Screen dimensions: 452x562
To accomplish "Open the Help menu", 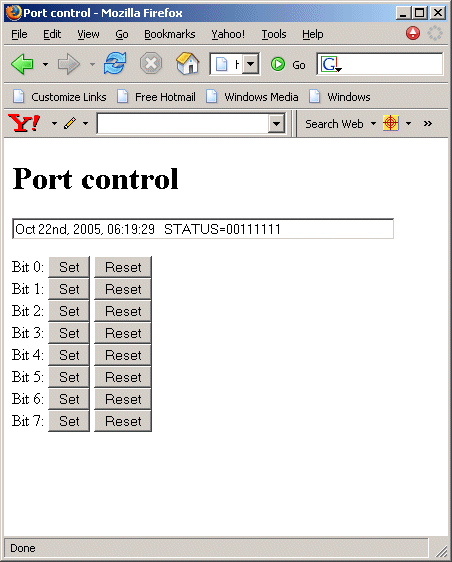I will pos(313,34).
